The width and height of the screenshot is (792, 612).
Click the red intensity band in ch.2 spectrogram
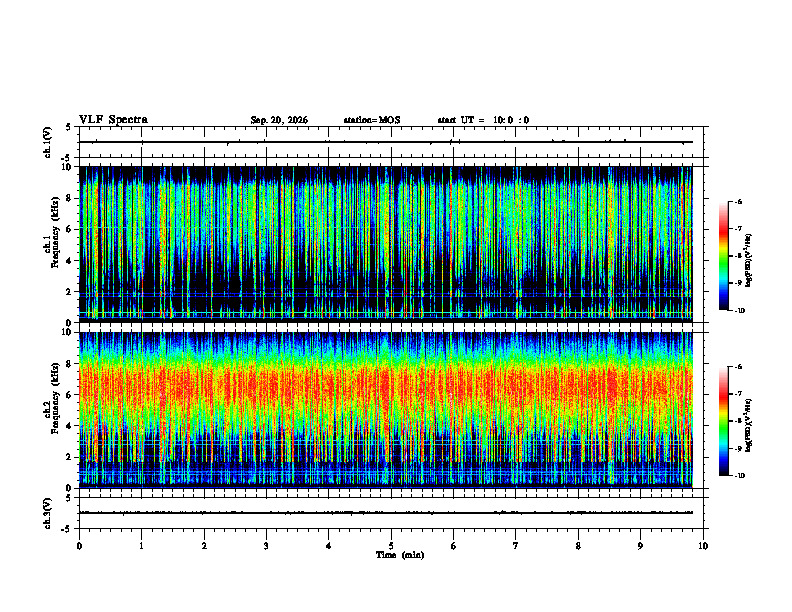coord(386,386)
